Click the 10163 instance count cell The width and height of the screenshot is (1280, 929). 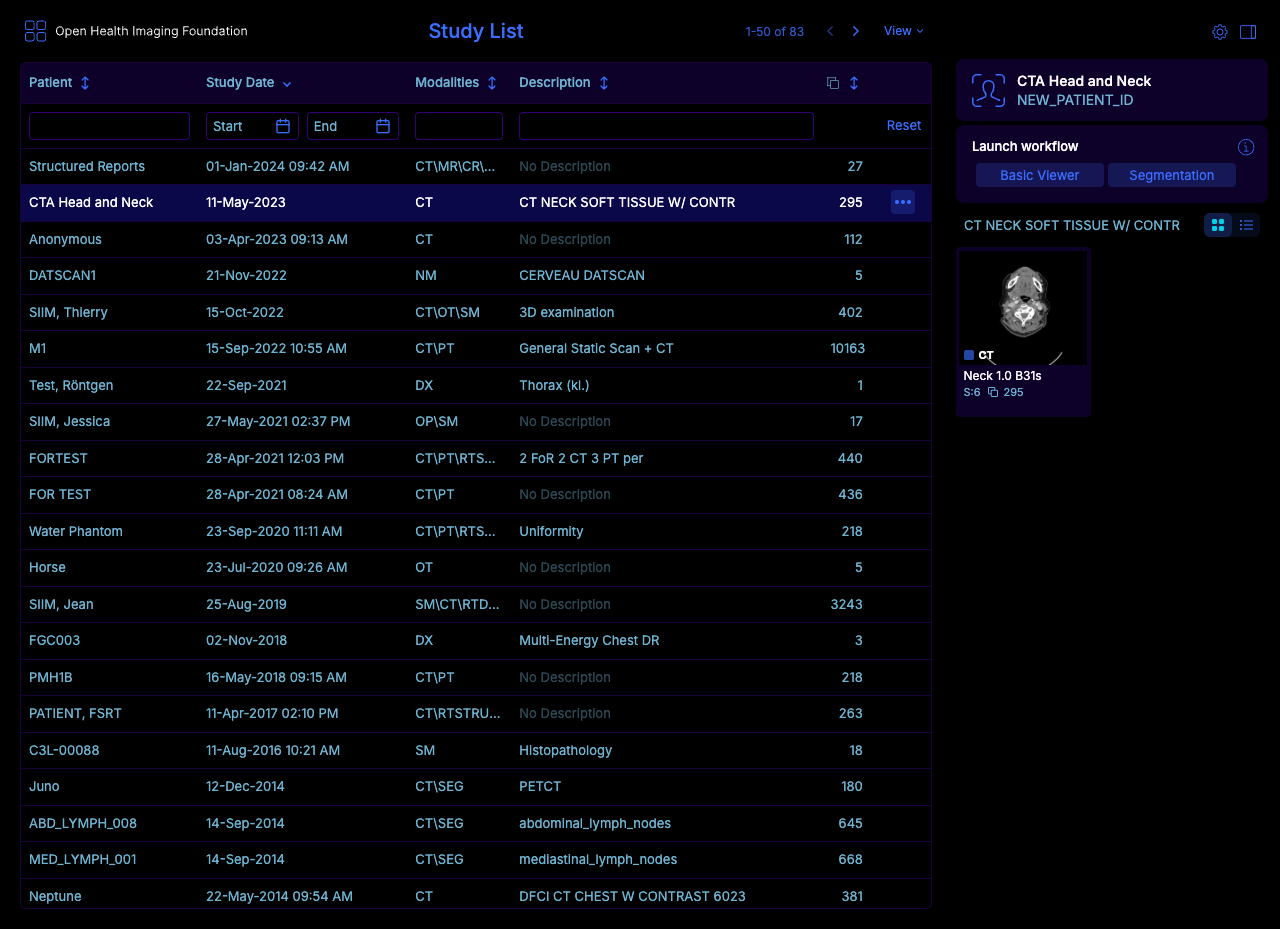coord(847,348)
